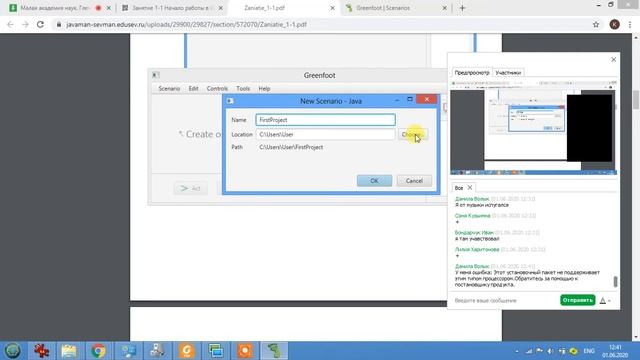This screenshot has width=640, height=360.
Task: Send the message with Отправить button
Action: pyautogui.click(x=577, y=300)
